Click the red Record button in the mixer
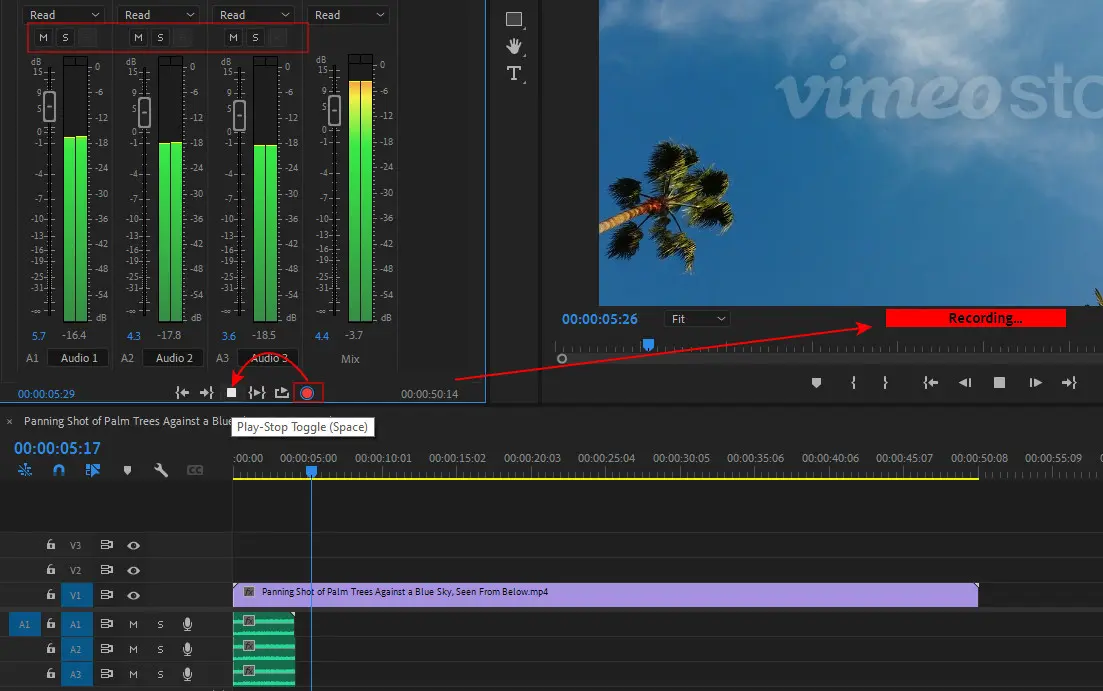The image size is (1103, 691). tap(307, 393)
